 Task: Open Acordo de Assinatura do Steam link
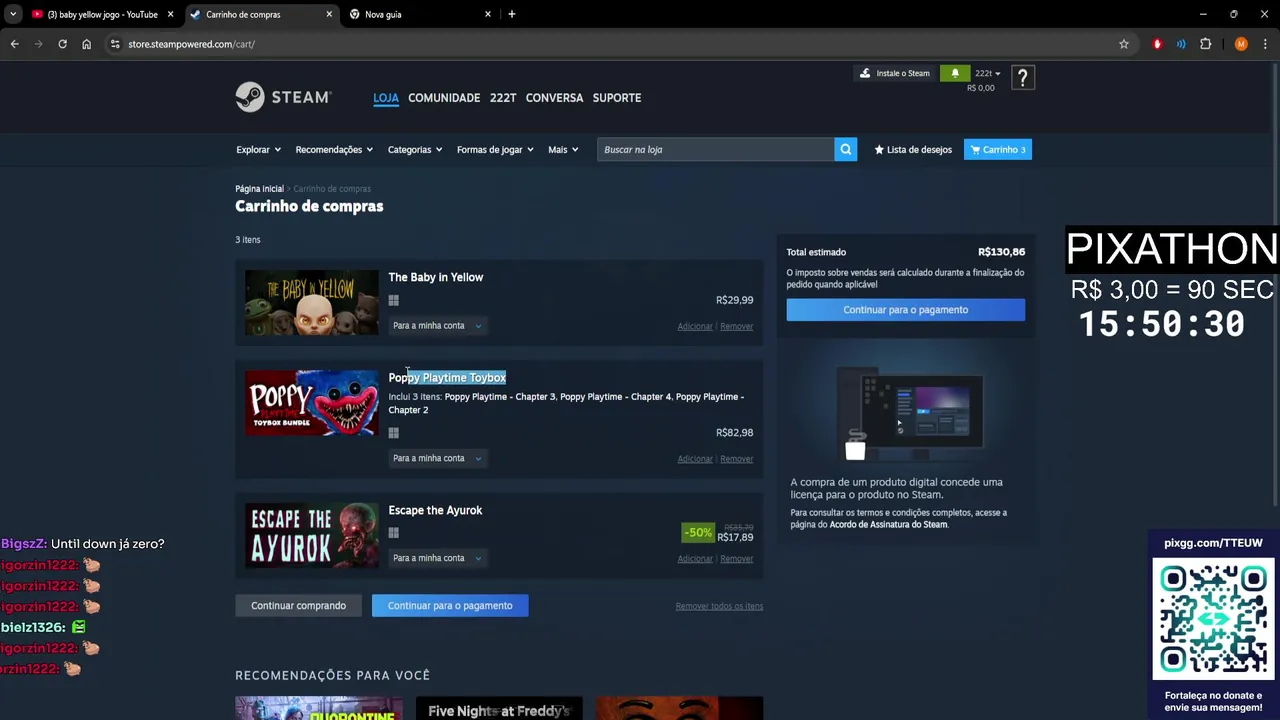[x=888, y=525]
